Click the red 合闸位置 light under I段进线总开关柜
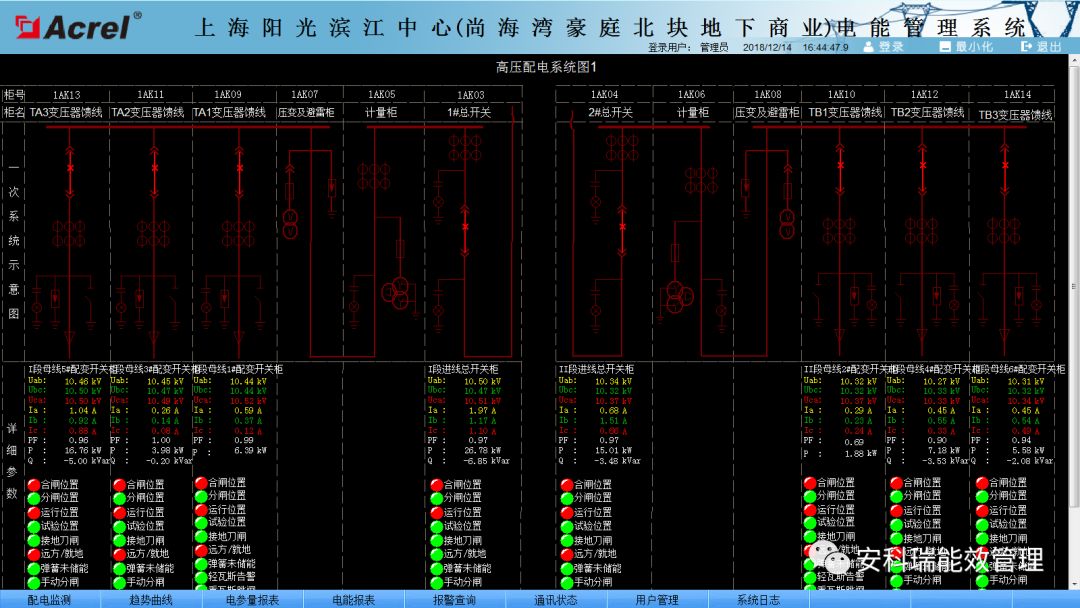 (x=437, y=485)
